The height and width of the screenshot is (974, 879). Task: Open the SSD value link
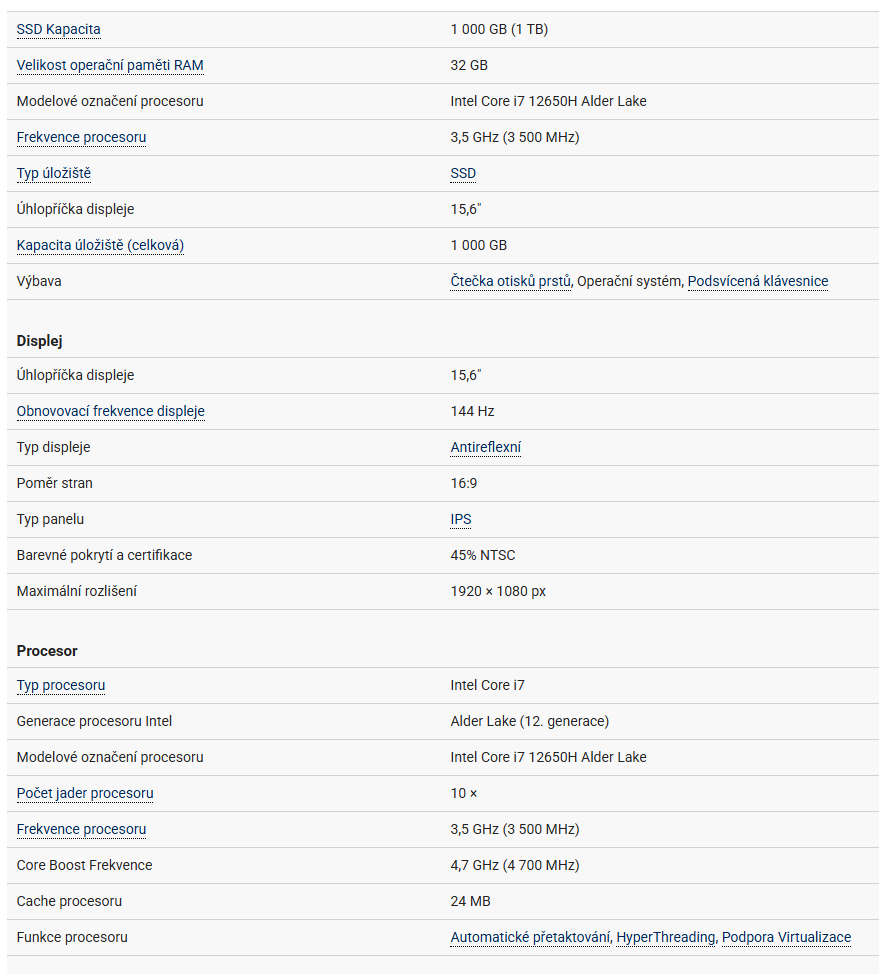(x=463, y=173)
